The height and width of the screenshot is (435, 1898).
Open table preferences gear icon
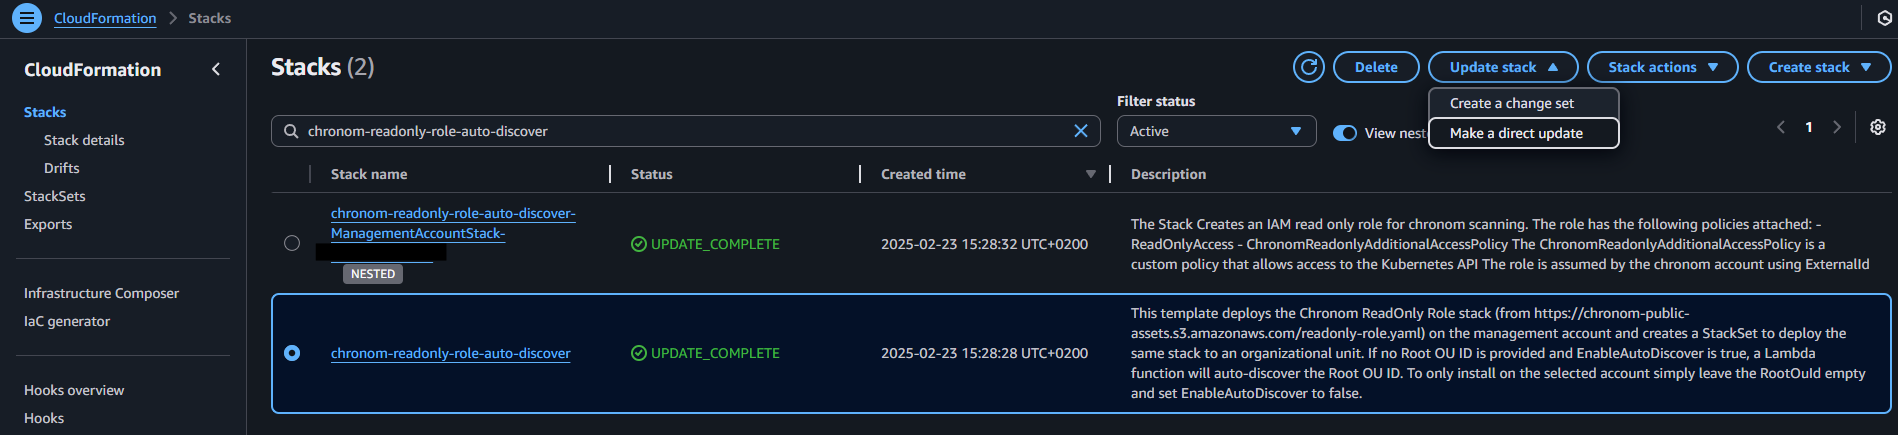(x=1877, y=127)
